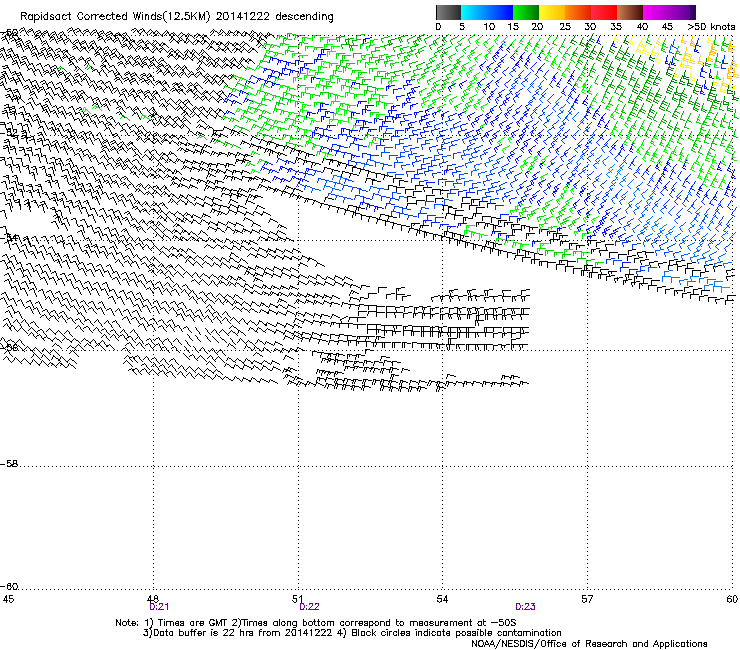Screen dimensions: 740x650
Task: Click the dark purple 45-50 knots legend swatch
Action: 682,12
